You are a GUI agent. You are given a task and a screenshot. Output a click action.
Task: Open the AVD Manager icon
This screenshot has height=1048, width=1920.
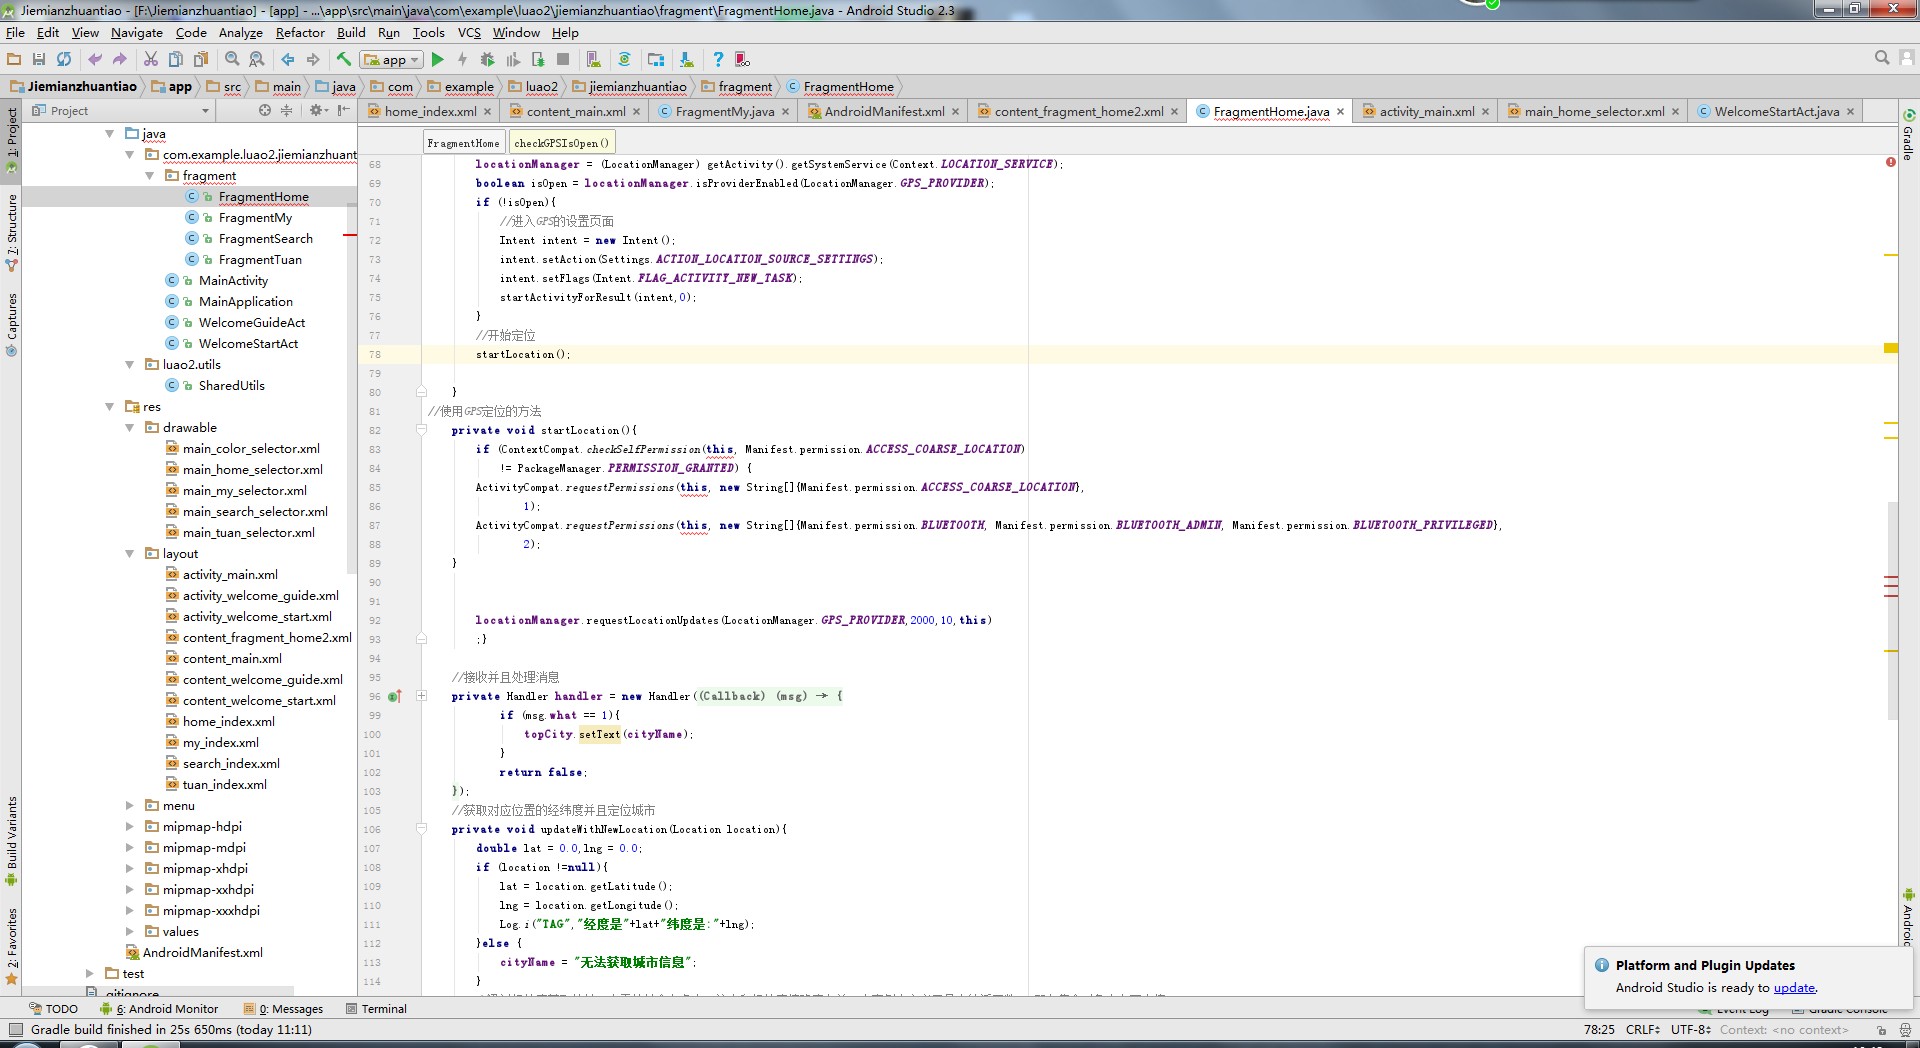[x=593, y=59]
